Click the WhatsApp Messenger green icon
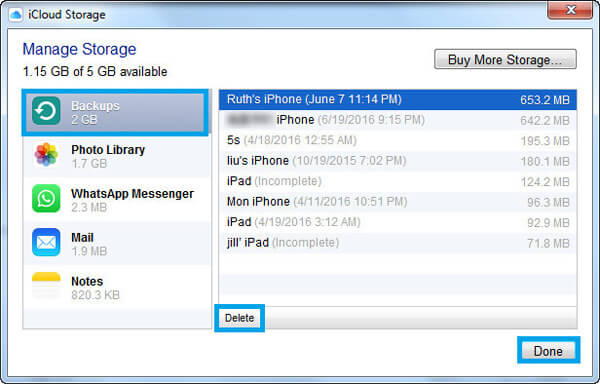 [46, 199]
